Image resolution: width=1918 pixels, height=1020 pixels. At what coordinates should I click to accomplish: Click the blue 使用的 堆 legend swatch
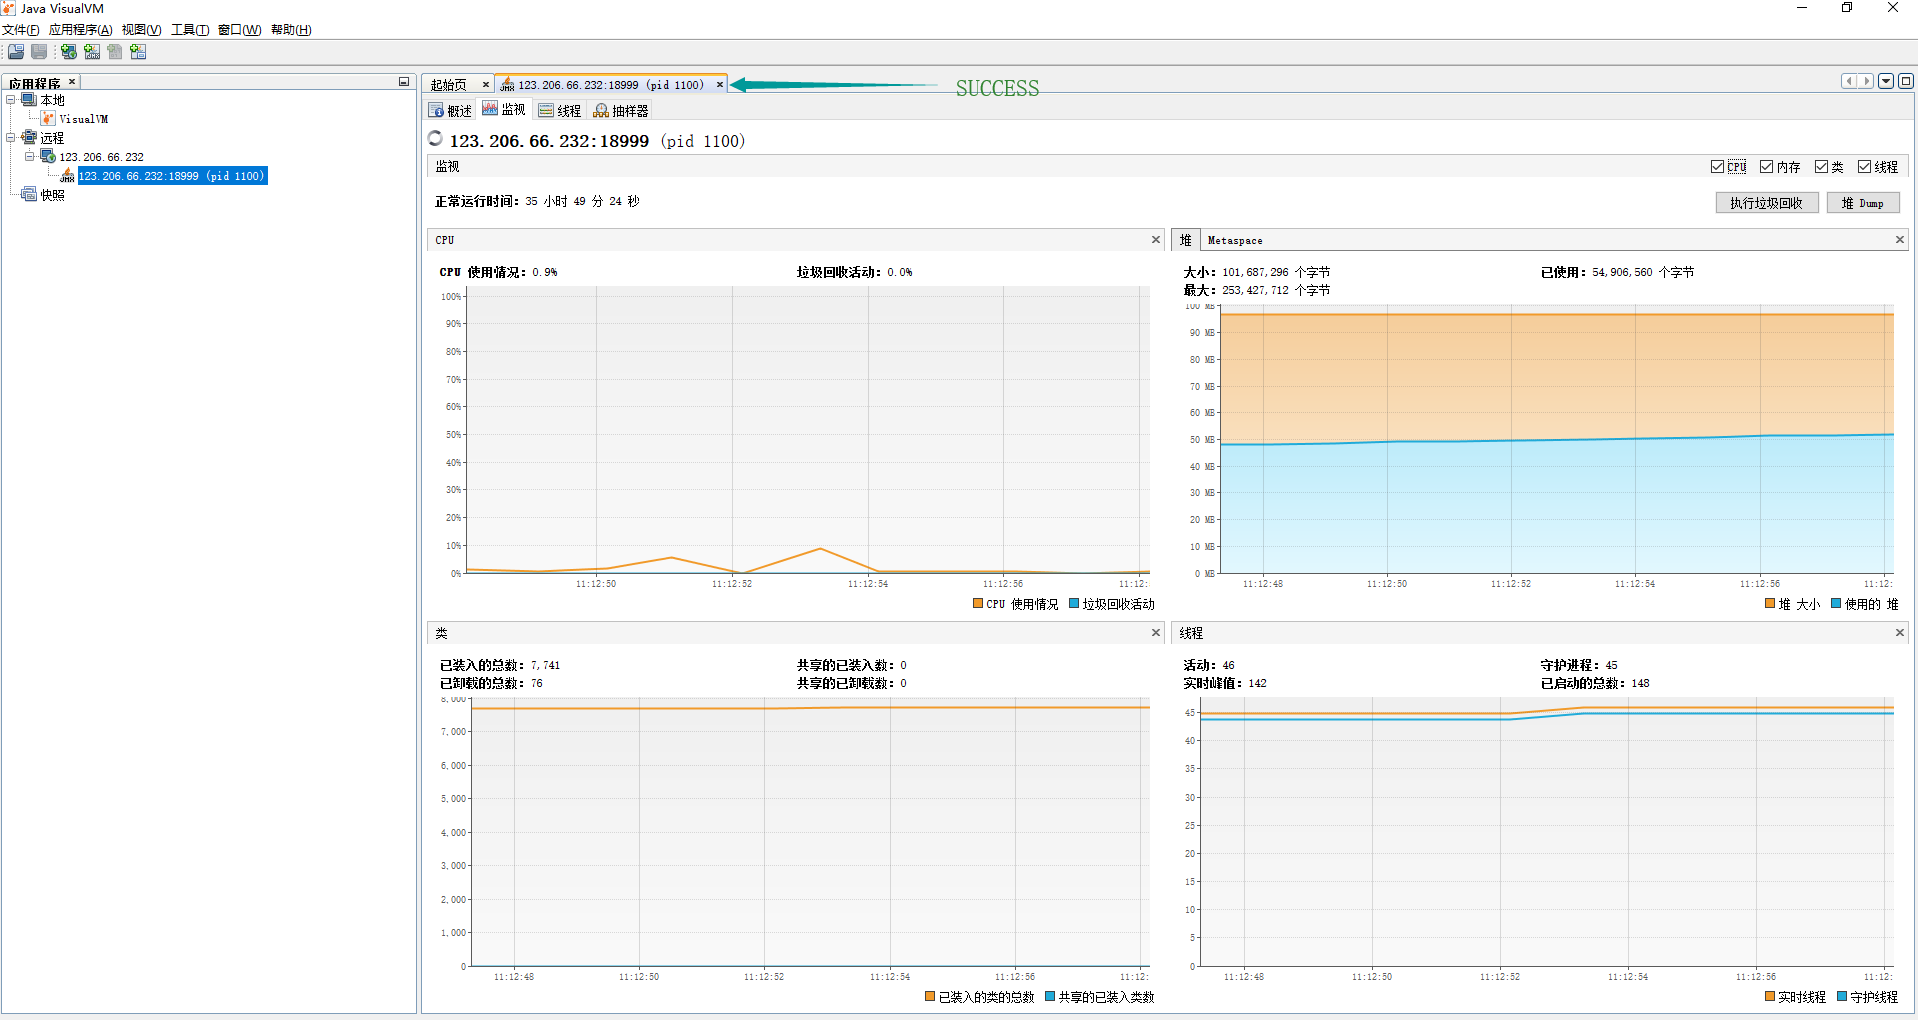pyautogui.click(x=1836, y=604)
